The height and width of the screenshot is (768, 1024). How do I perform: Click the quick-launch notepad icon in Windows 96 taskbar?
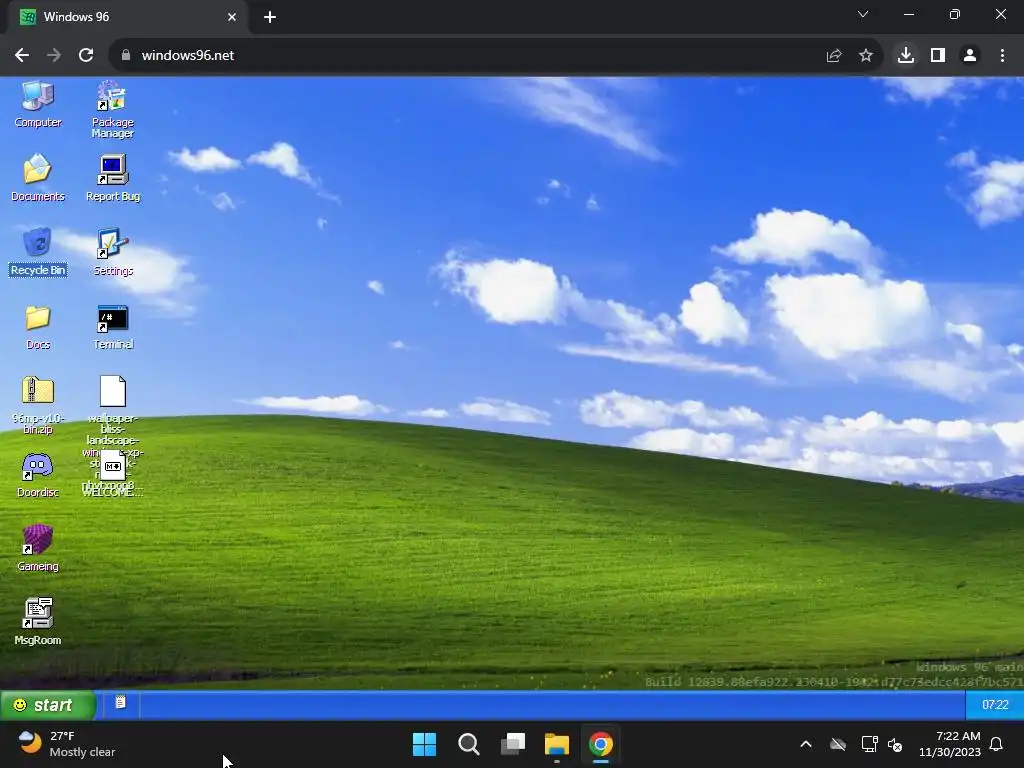click(120, 703)
